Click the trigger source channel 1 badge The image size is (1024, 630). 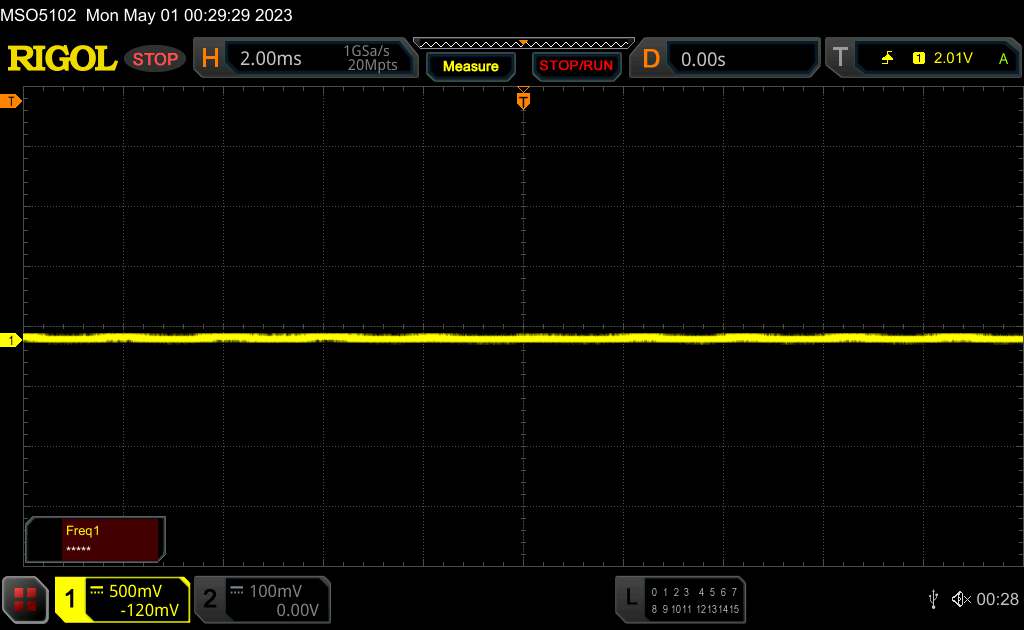[918, 59]
